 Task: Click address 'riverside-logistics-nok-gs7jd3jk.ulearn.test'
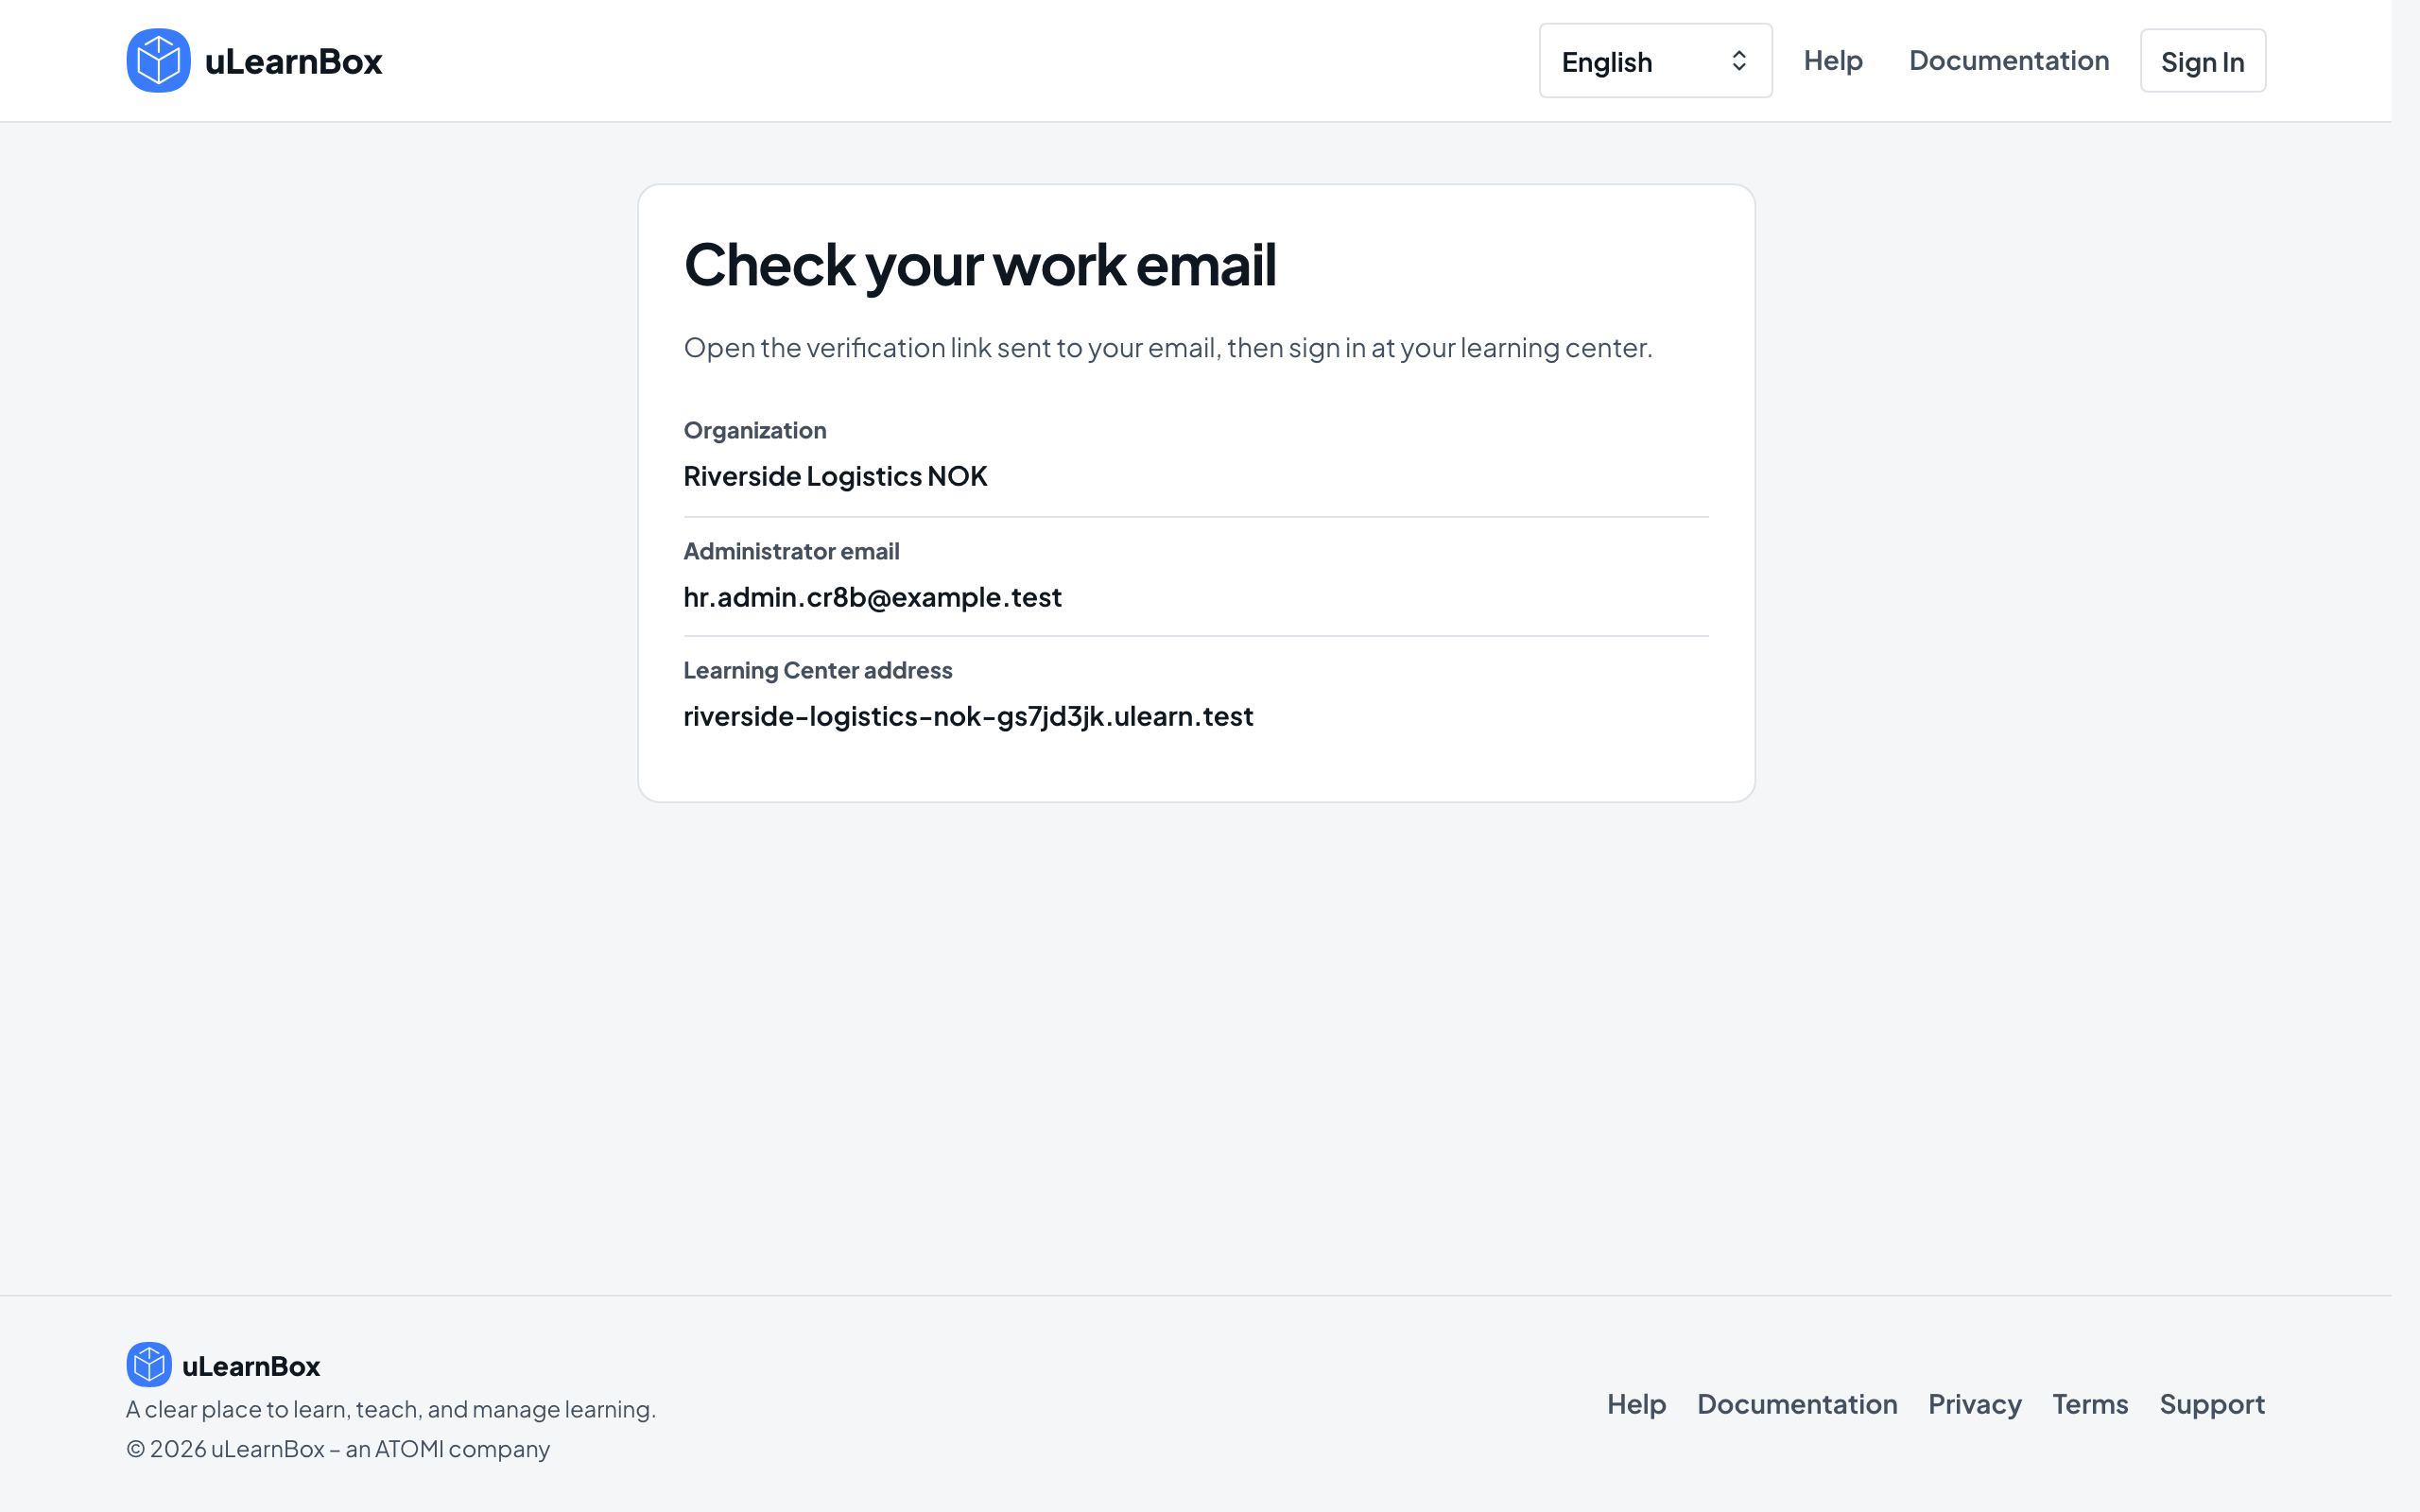[968, 716]
